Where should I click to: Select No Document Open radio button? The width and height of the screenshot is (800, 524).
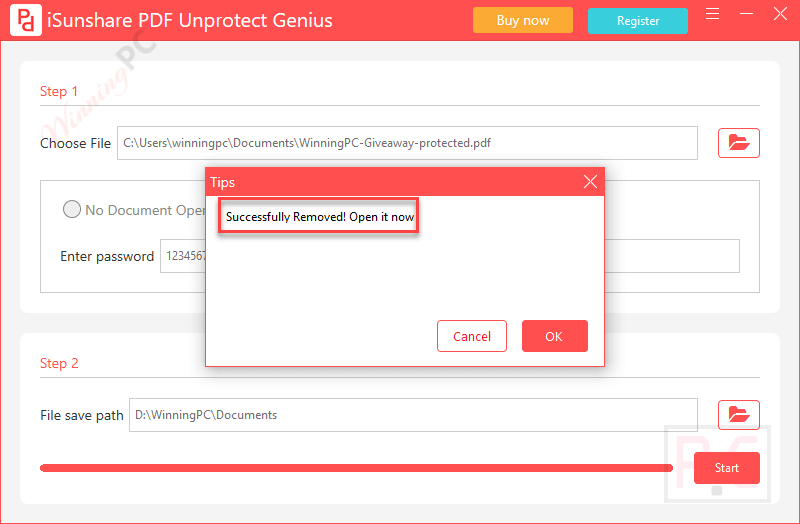click(x=71, y=209)
